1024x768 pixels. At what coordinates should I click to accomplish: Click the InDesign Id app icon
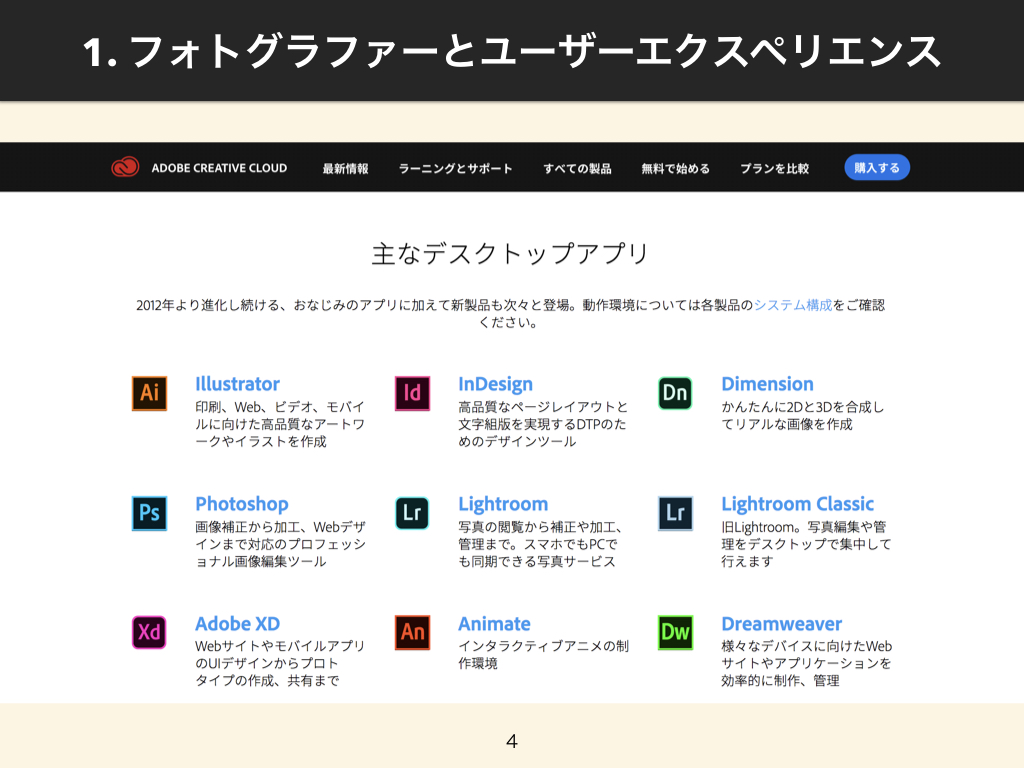413,393
